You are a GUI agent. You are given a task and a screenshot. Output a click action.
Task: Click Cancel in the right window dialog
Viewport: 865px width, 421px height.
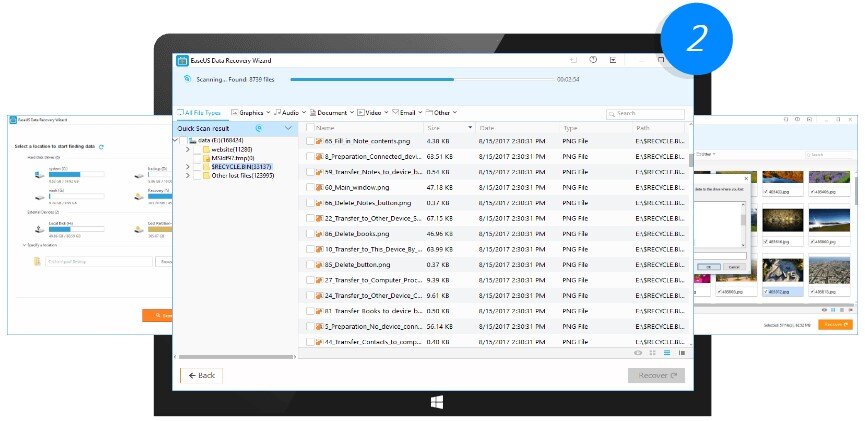tap(734, 267)
